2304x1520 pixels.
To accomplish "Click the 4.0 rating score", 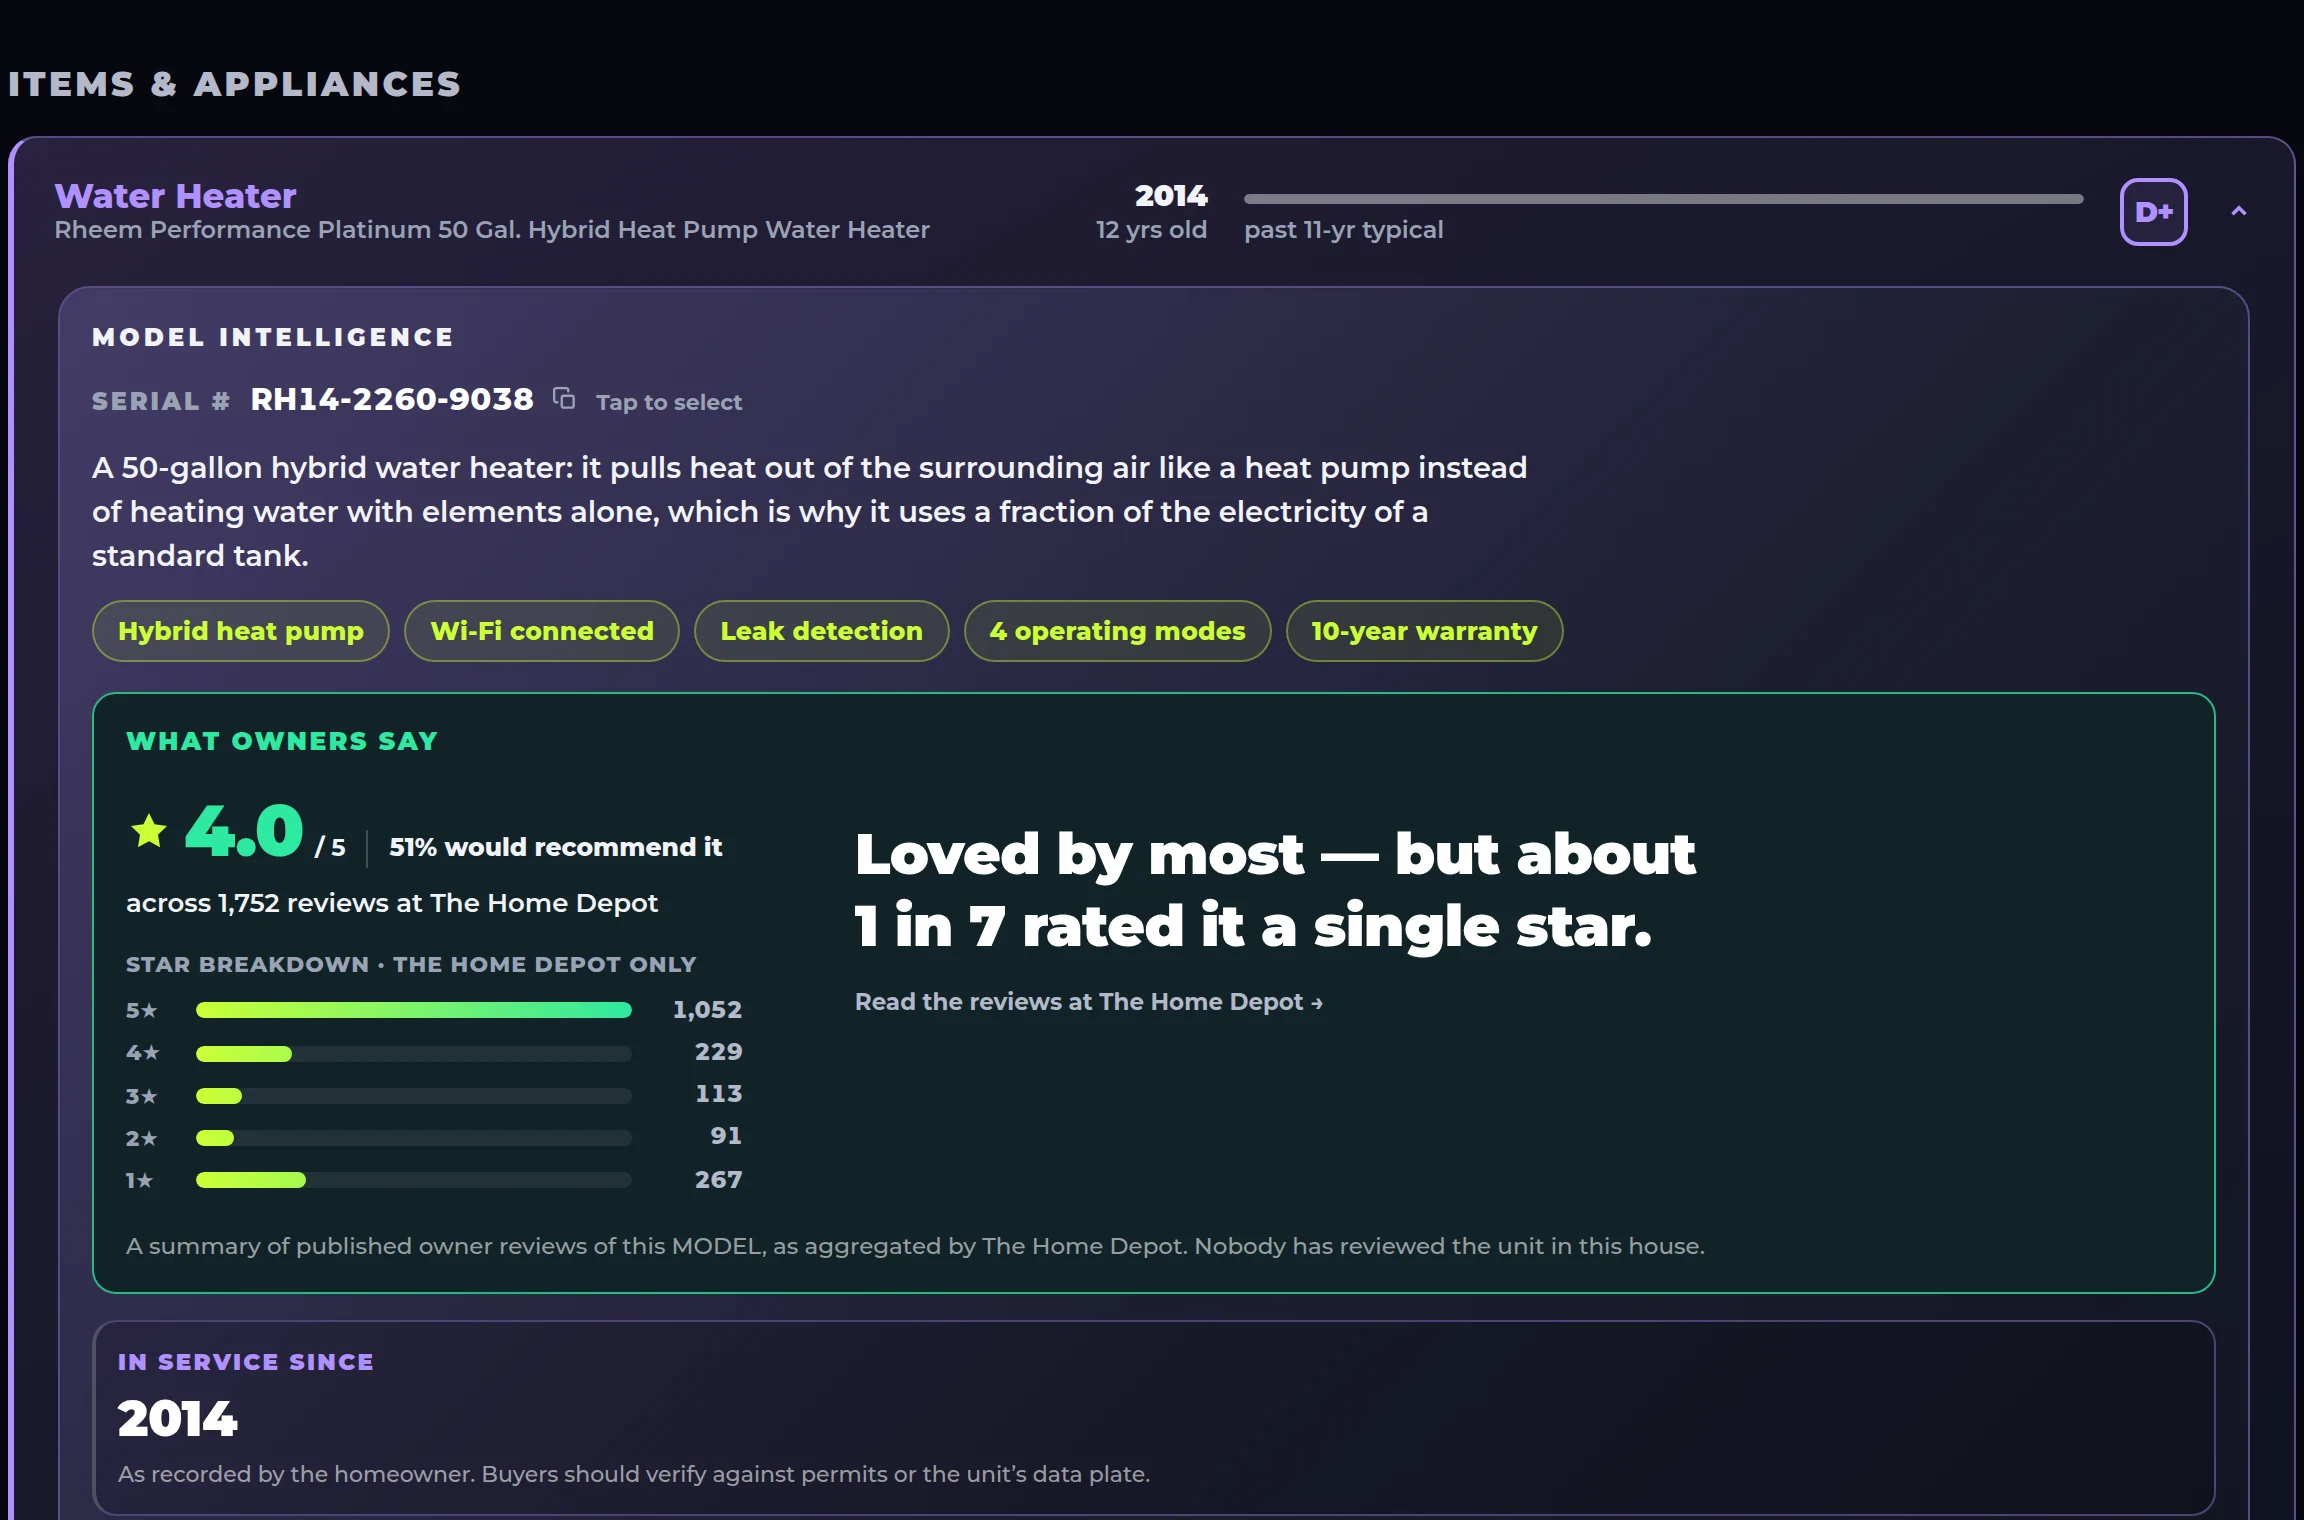I will pos(244,831).
